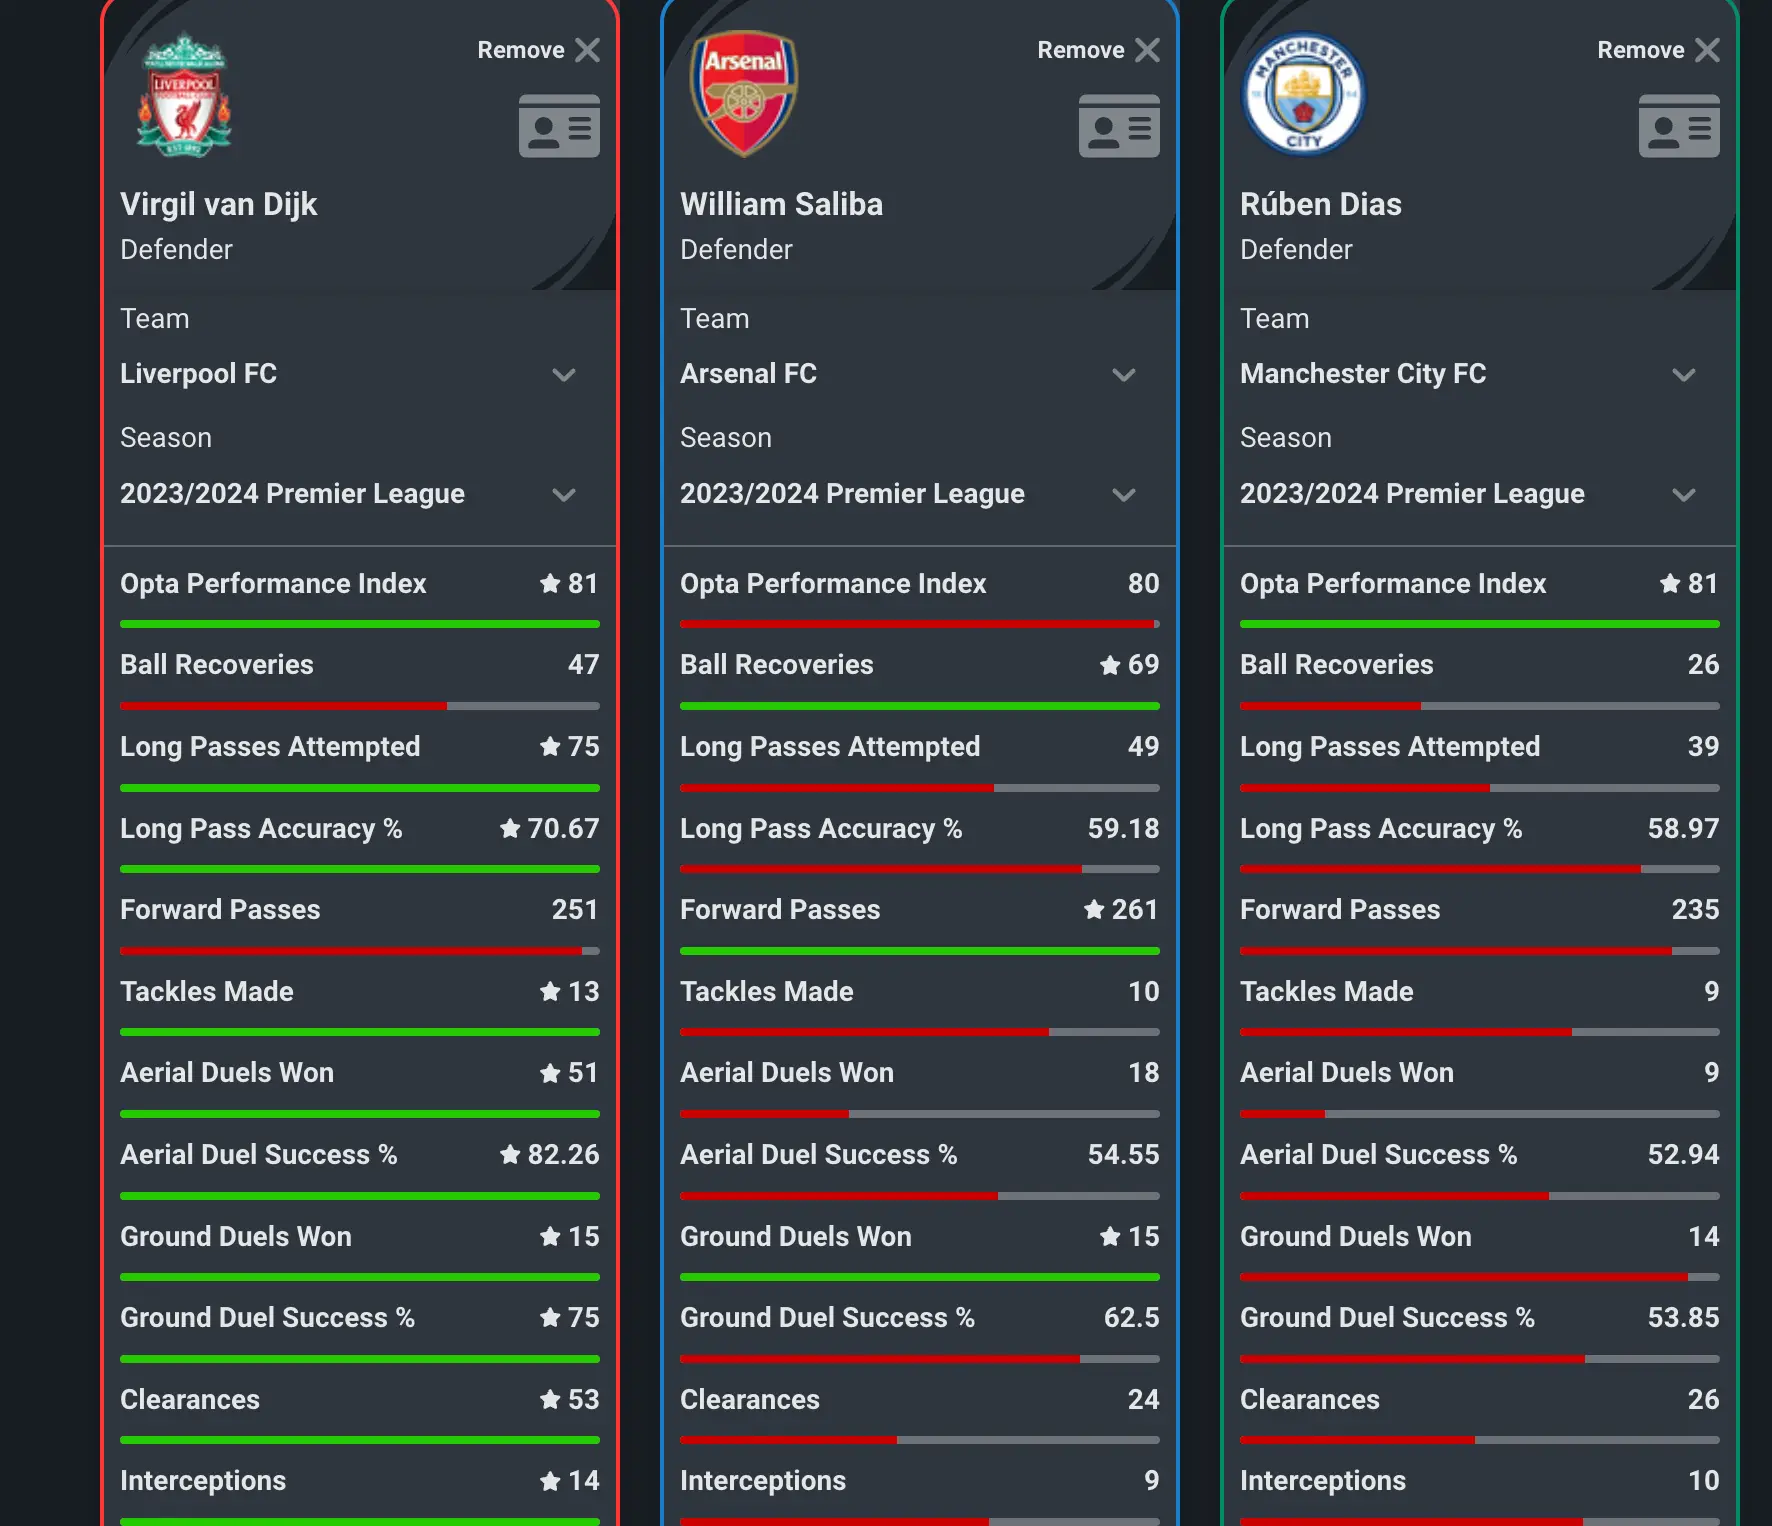Click the Arsenal FC team name text

pos(748,373)
